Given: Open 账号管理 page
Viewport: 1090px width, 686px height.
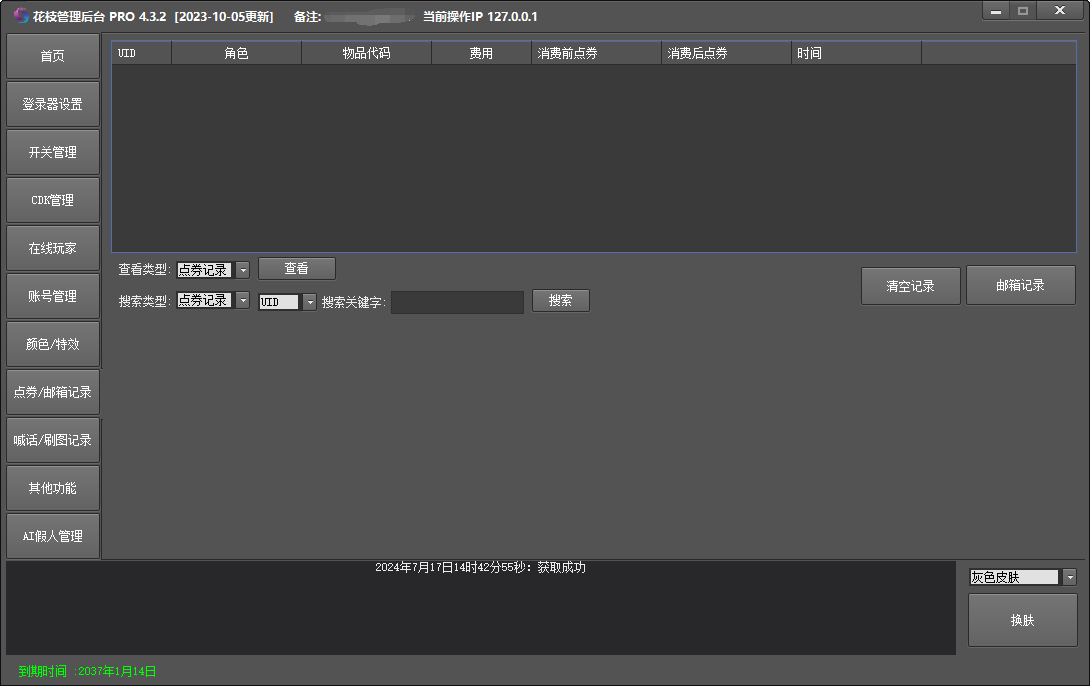Looking at the screenshot, I should [53, 296].
